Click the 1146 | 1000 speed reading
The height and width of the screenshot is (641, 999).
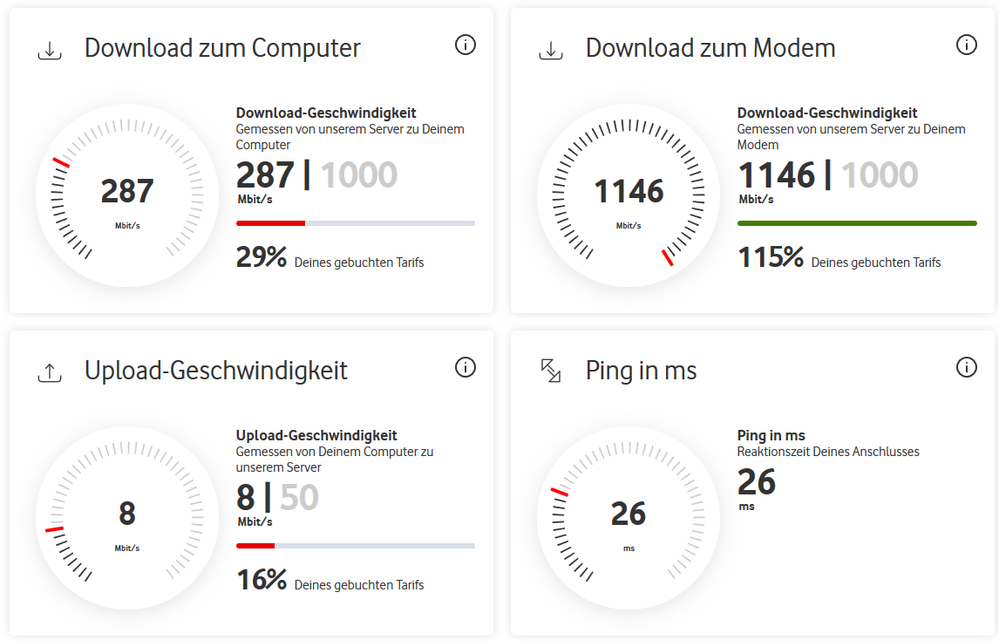point(828,175)
